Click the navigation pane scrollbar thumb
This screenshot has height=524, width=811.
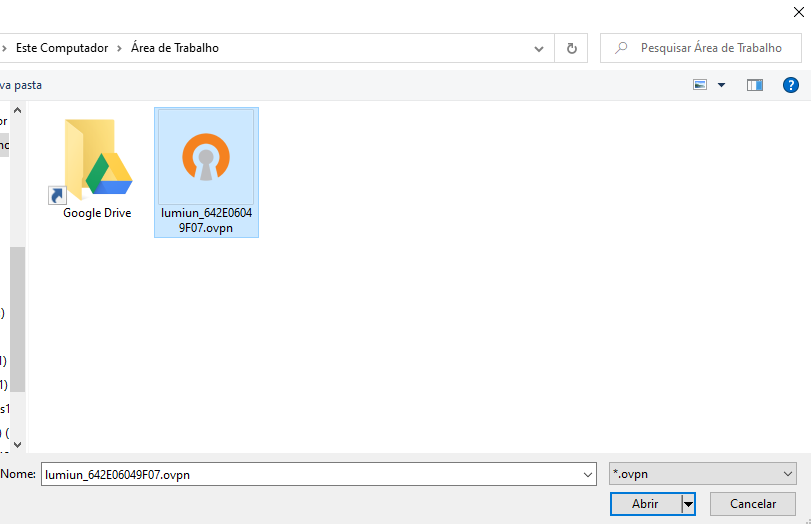click(x=17, y=319)
